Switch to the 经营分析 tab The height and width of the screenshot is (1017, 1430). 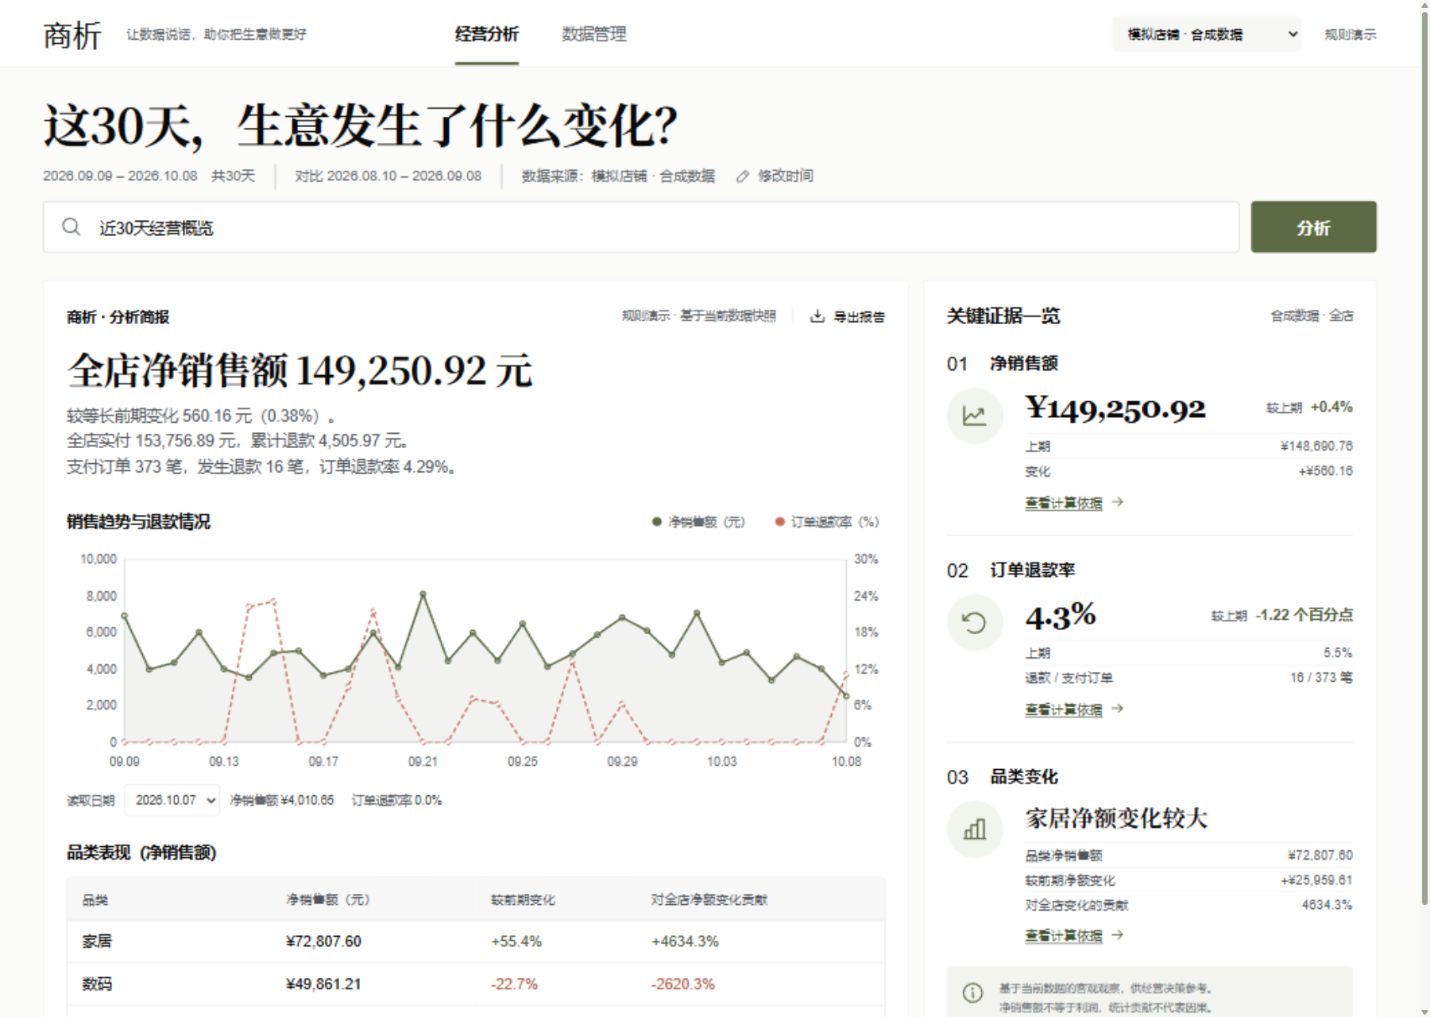[487, 34]
